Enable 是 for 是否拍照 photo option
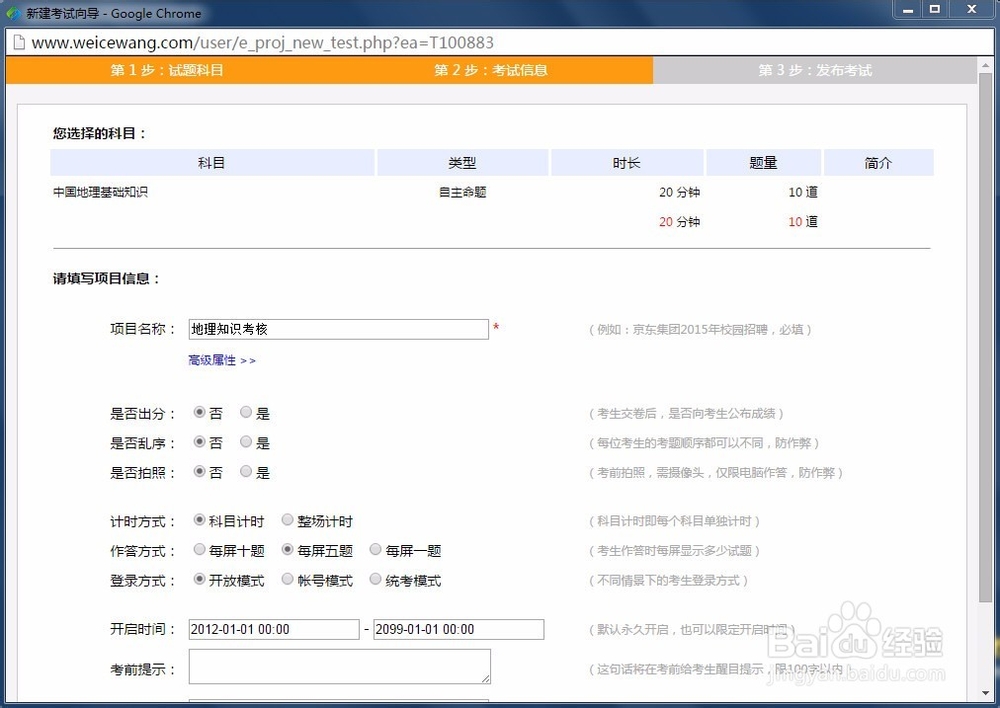This screenshot has height=708, width=1000. pyautogui.click(x=246, y=473)
